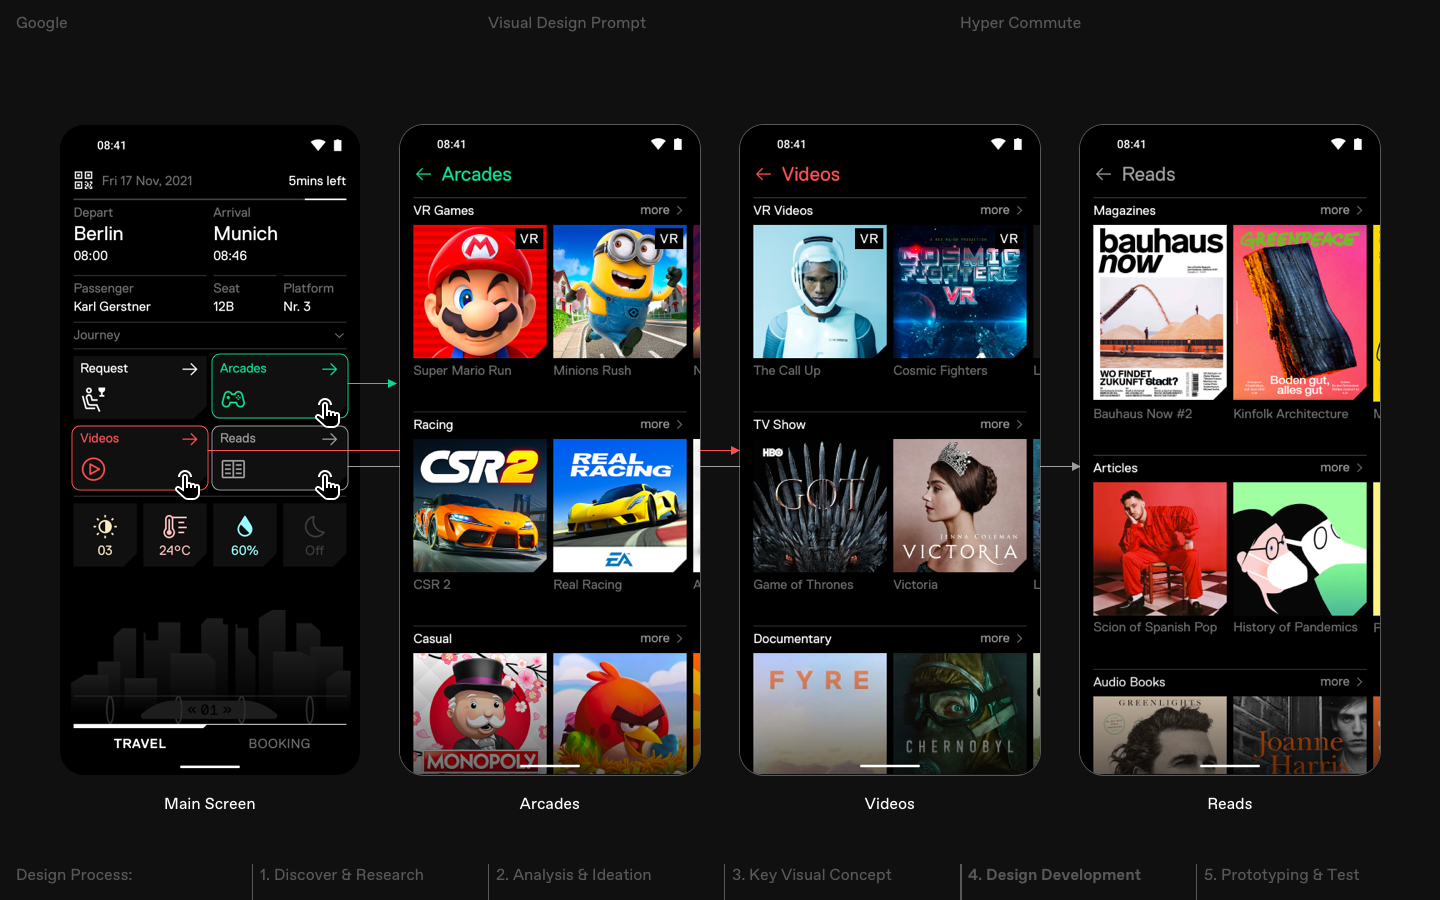Play The Call Up VR video
Image resolution: width=1440 pixels, height=900 pixels.
coord(820,291)
